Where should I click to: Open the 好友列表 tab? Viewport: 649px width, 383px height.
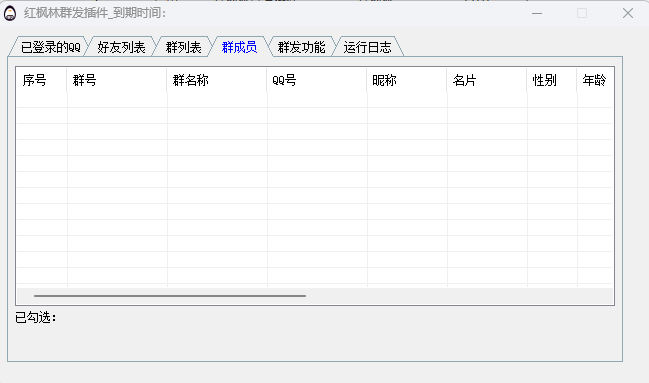[121, 47]
